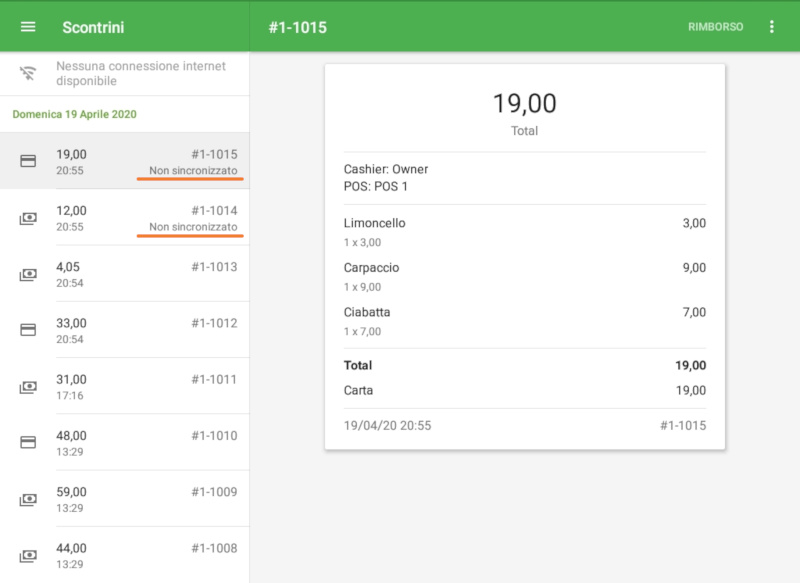The image size is (800, 583).
Task: Click the cash payment icon for receipt #1-1014
Action: click(x=28, y=218)
